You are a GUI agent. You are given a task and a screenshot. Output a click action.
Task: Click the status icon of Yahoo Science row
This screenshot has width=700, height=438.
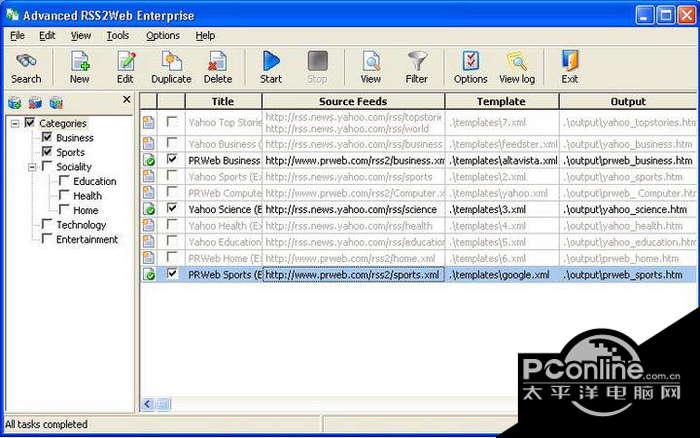coord(149,209)
